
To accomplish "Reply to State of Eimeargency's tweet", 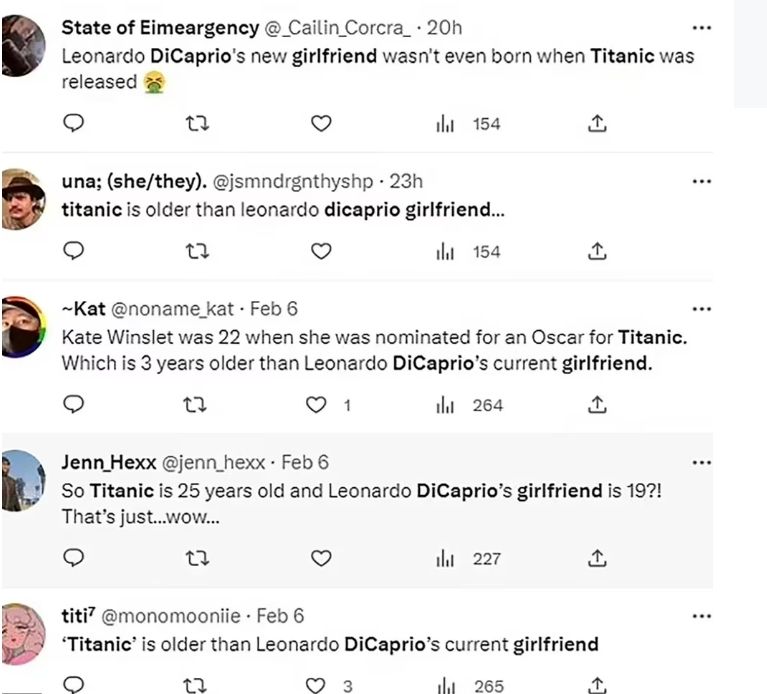I will tap(73, 124).
